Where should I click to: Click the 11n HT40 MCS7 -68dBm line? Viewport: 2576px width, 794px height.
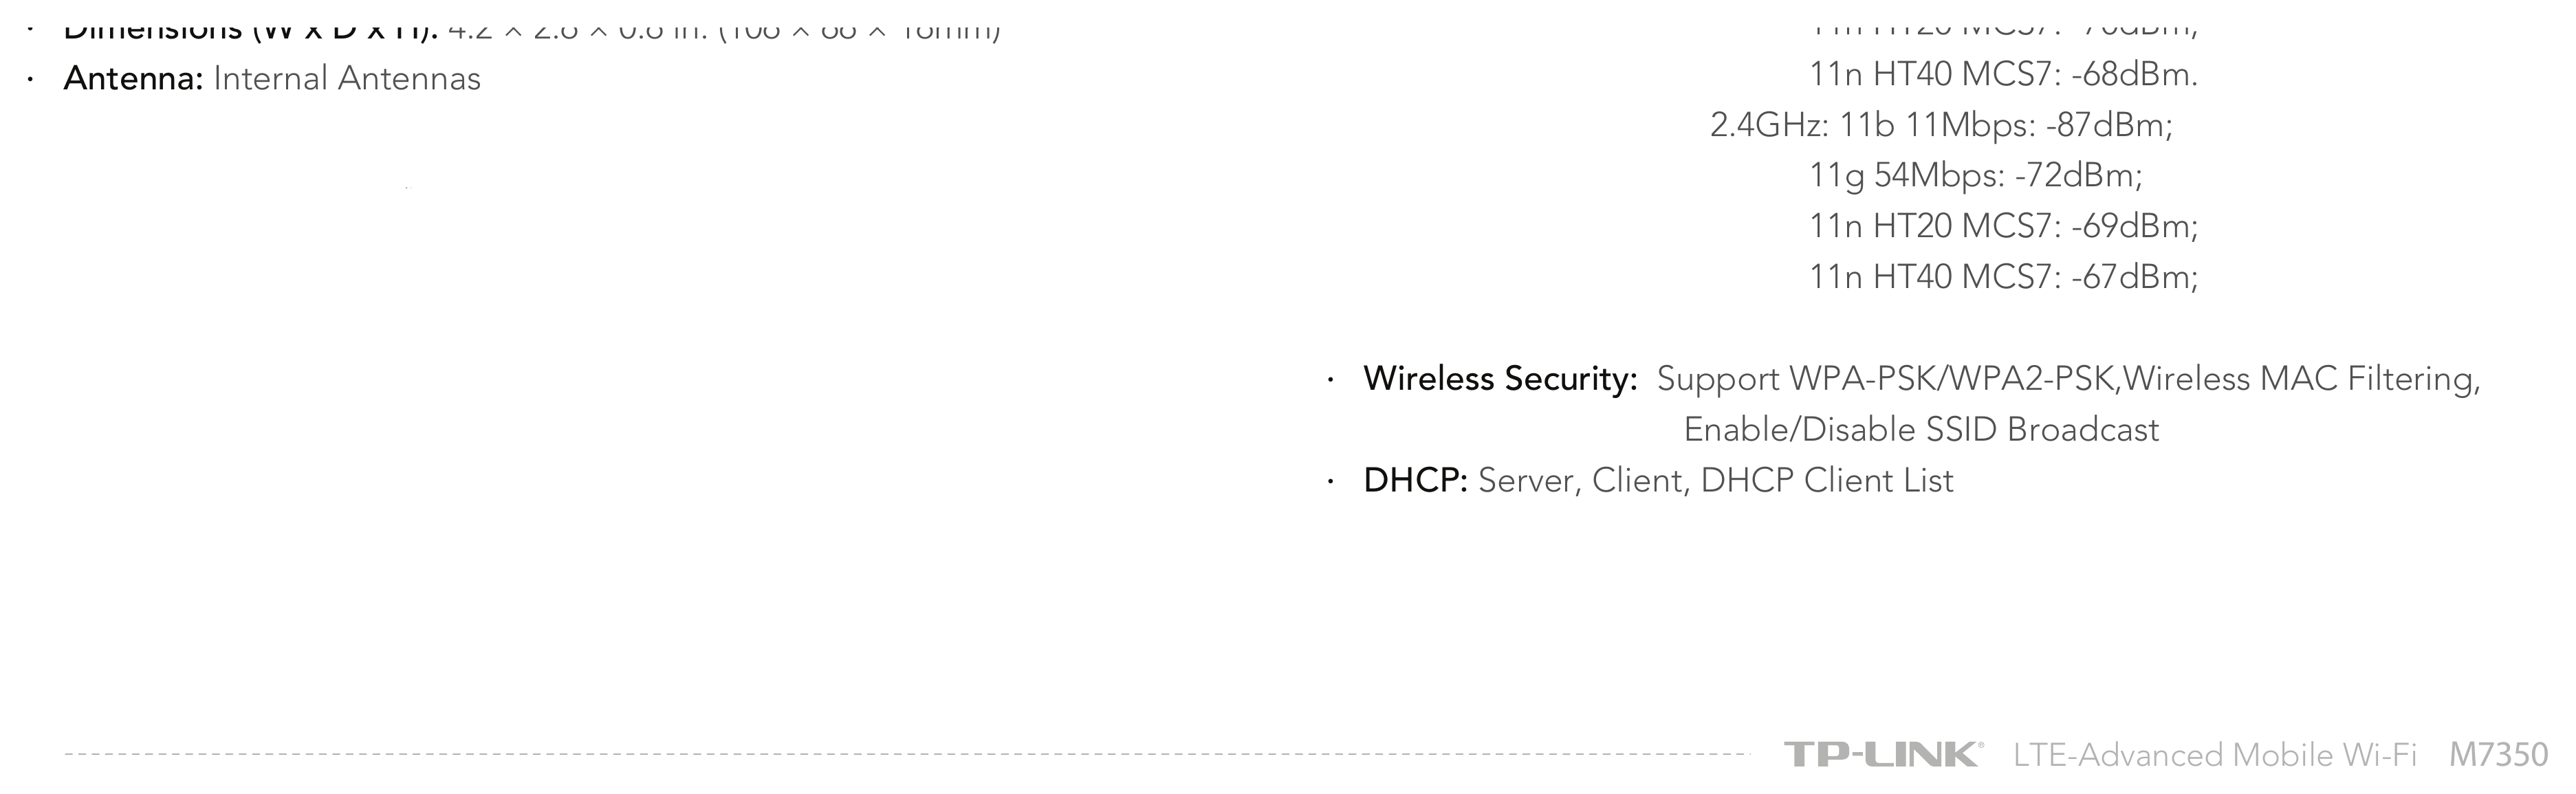pos(2004,75)
